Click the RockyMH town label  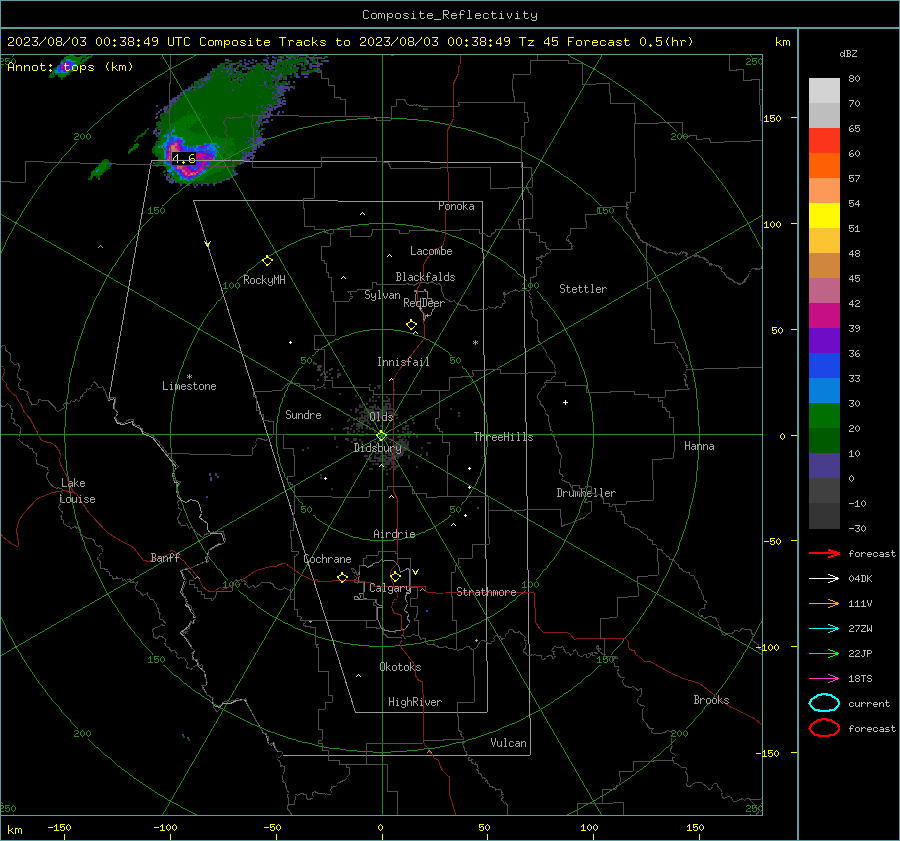click(264, 280)
